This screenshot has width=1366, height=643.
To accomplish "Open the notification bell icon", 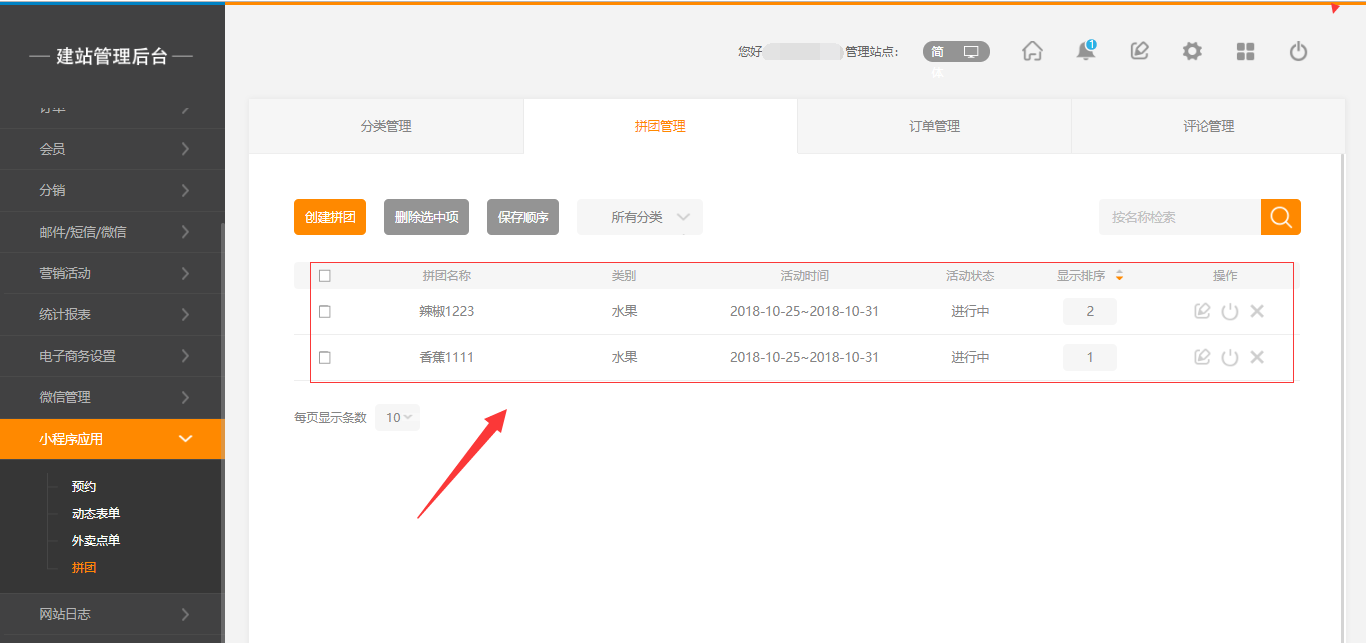I will pos(1085,51).
